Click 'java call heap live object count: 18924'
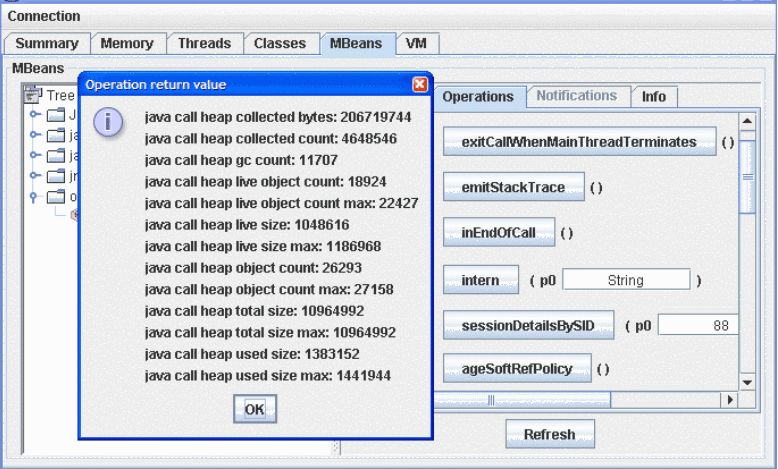Viewport: 778px width, 469px height. 265,182
